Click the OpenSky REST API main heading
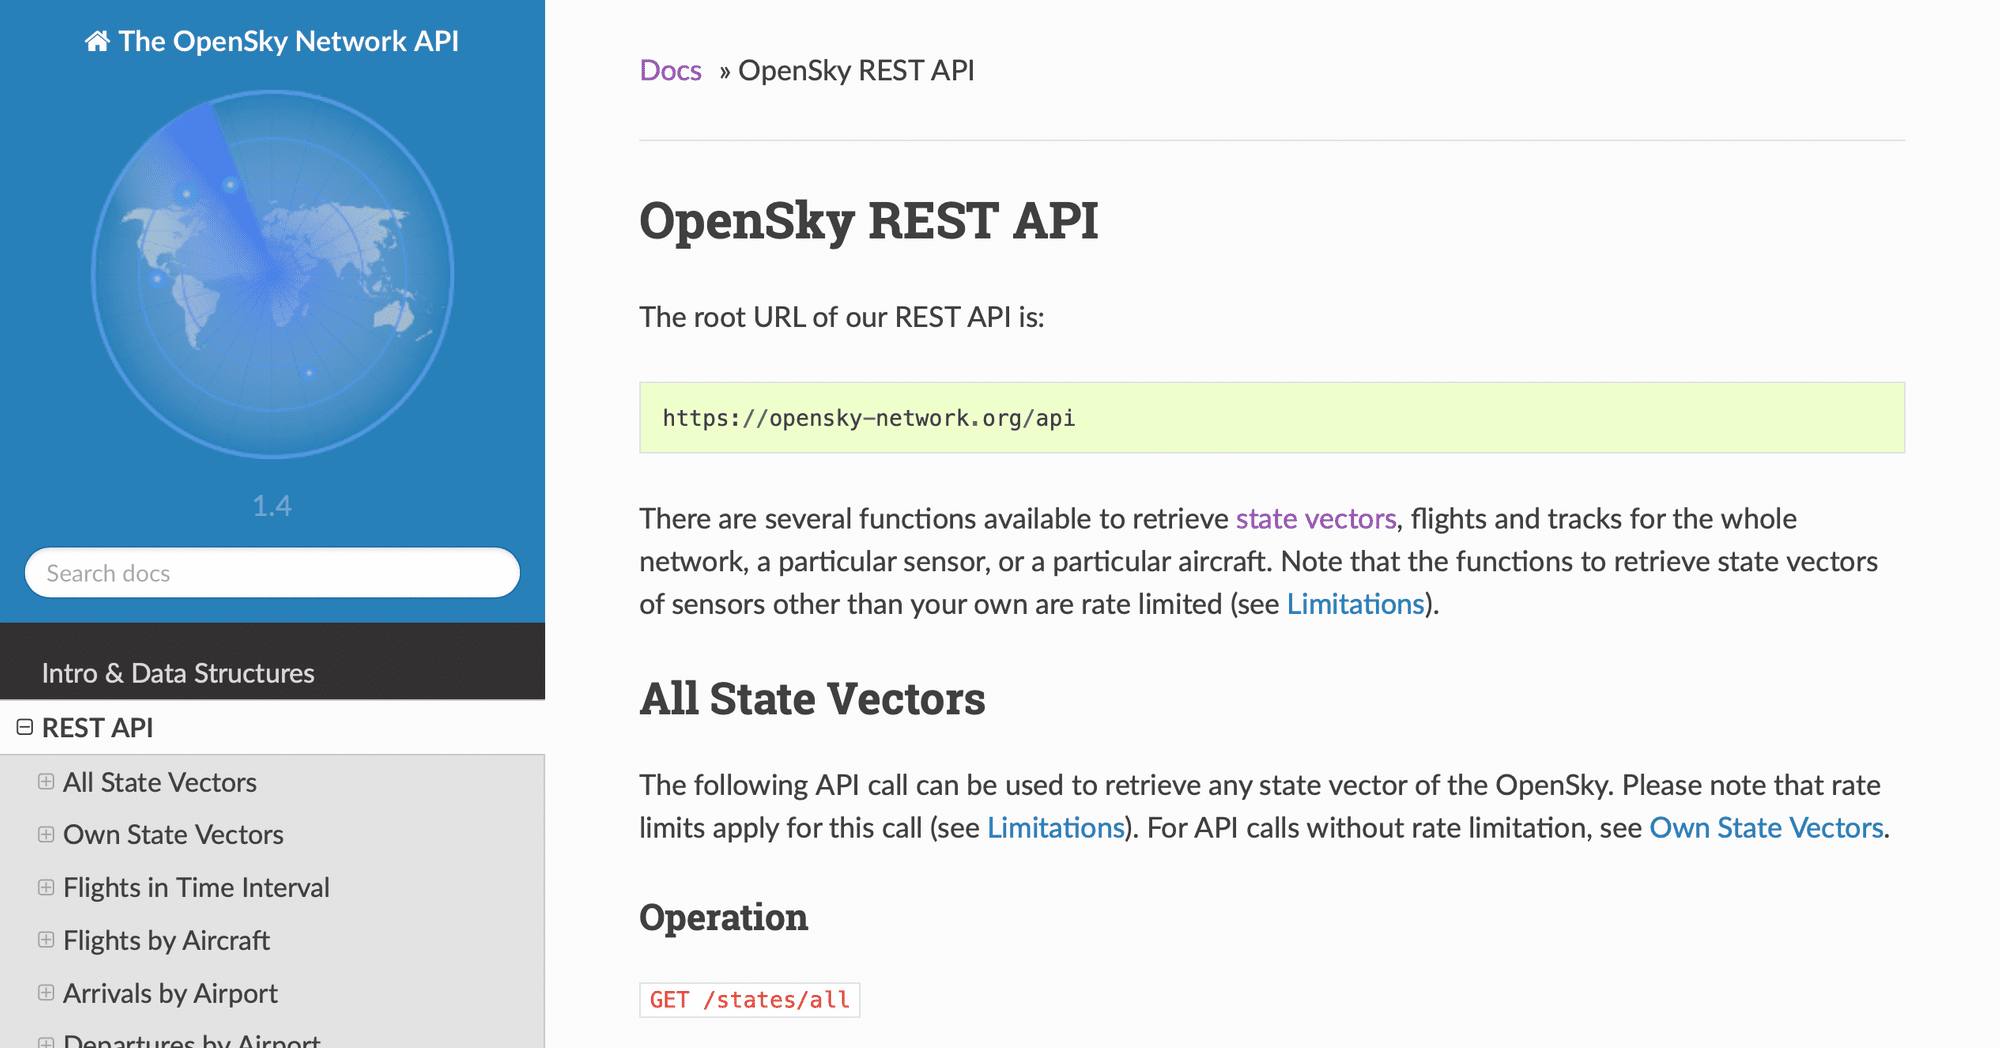 coord(868,221)
